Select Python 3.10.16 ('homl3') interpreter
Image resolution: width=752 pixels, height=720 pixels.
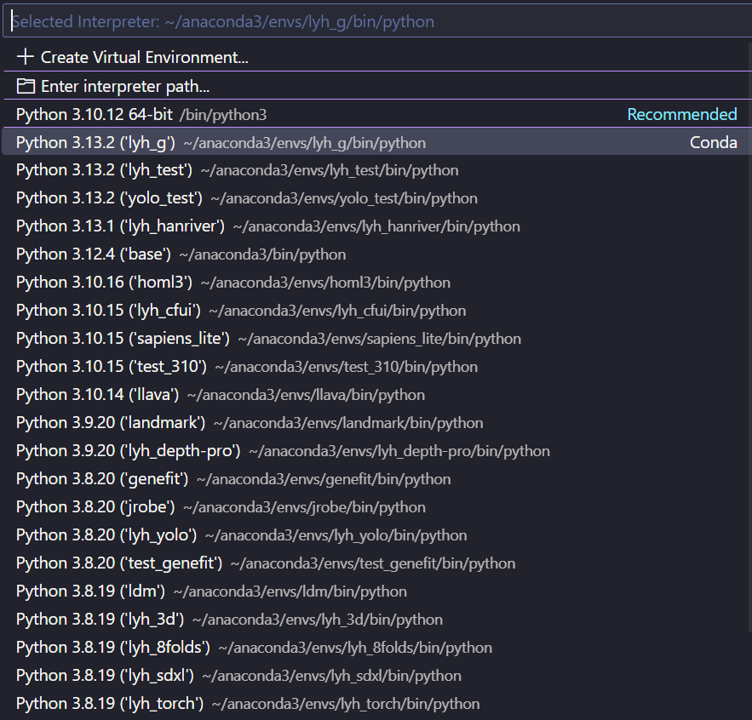click(377, 283)
